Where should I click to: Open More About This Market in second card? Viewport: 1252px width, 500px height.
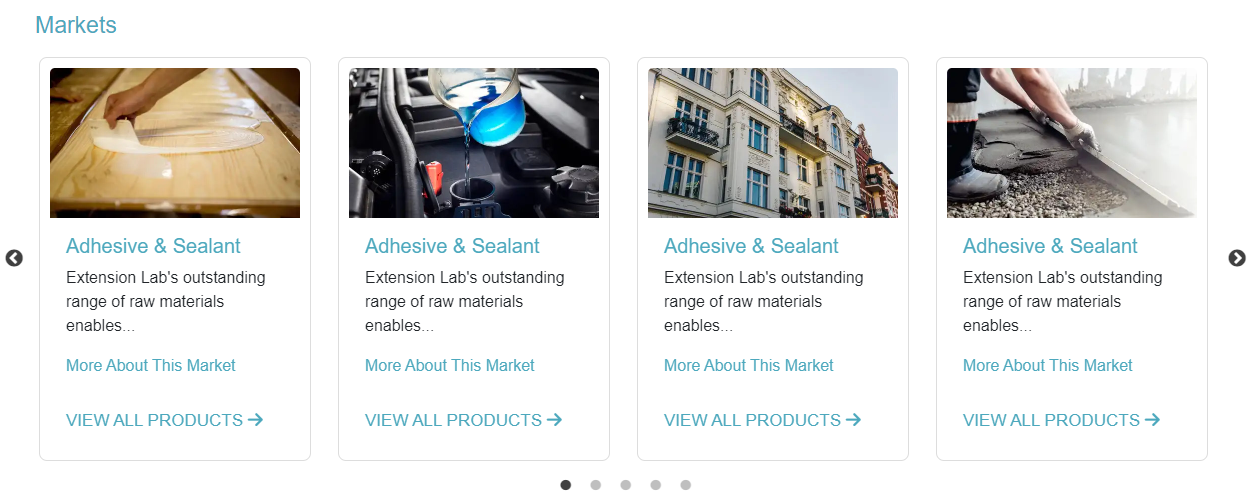tap(450, 366)
